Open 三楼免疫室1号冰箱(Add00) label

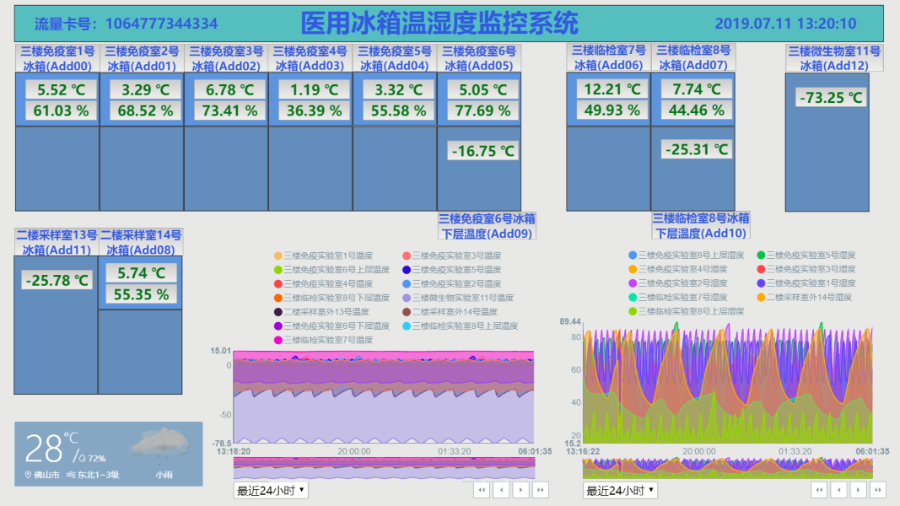click(57, 59)
